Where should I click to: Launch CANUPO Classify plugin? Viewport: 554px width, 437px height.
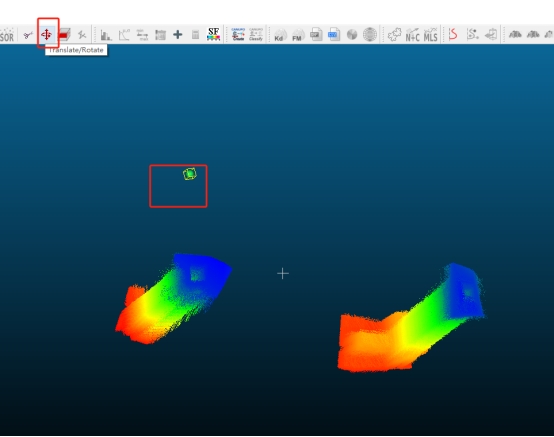(x=256, y=34)
